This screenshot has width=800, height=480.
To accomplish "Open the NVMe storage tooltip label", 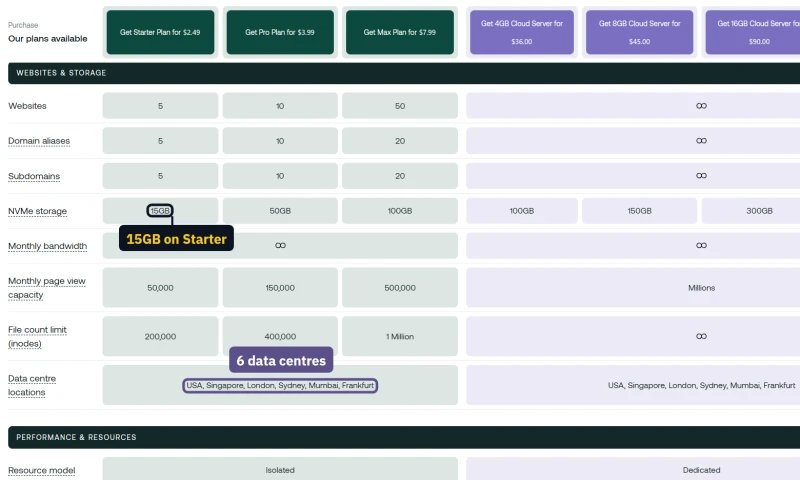I will coord(37,211).
